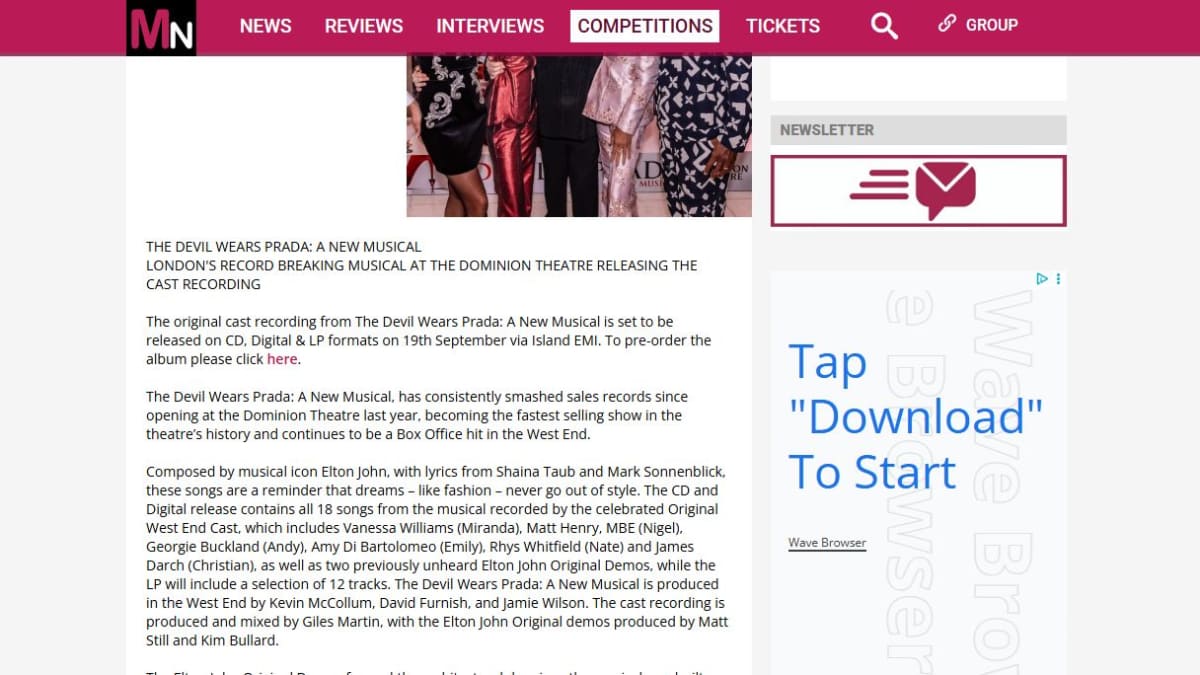Click the article title 'THE DEVIL WEARS PRADA'
1200x675 pixels.
point(284,246)
